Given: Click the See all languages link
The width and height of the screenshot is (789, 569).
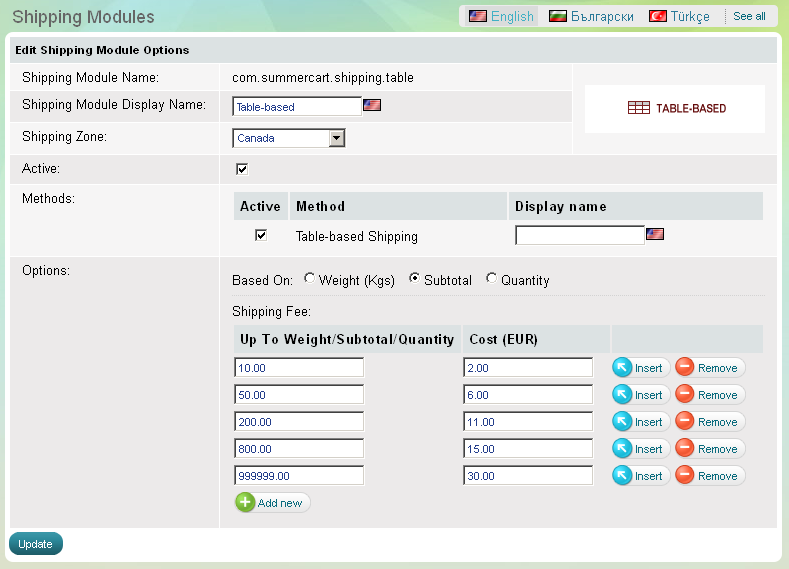Looking at the screenshot, I should [749, 16].
